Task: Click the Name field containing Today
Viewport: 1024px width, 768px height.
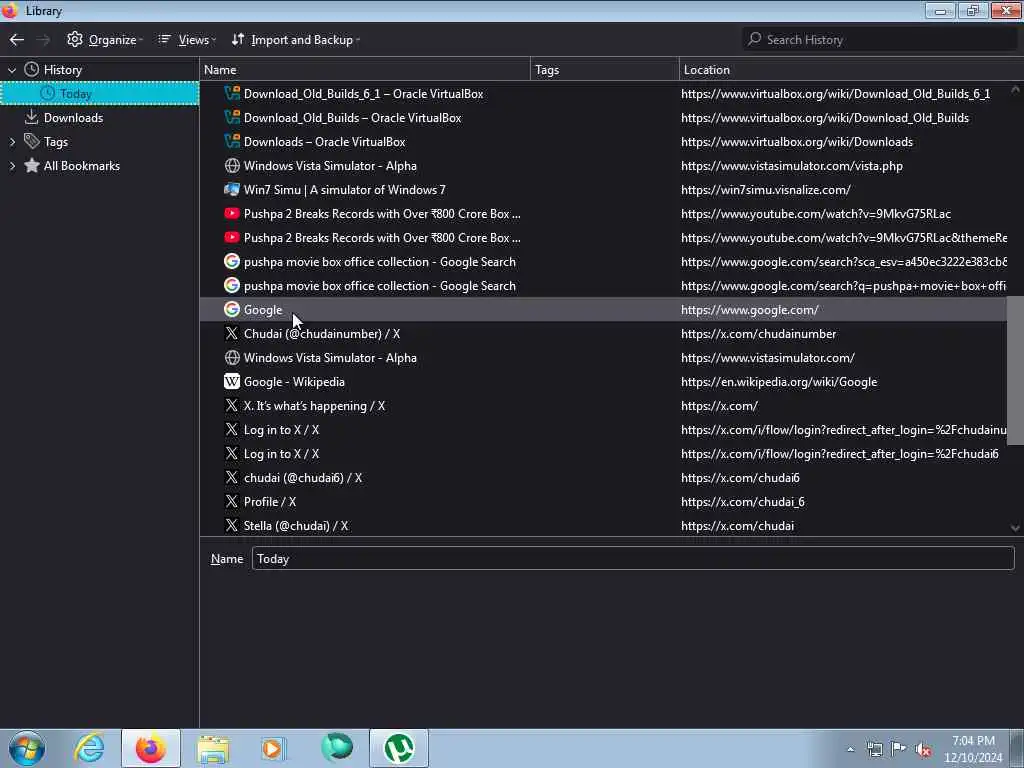Action: tap(633, 559)
